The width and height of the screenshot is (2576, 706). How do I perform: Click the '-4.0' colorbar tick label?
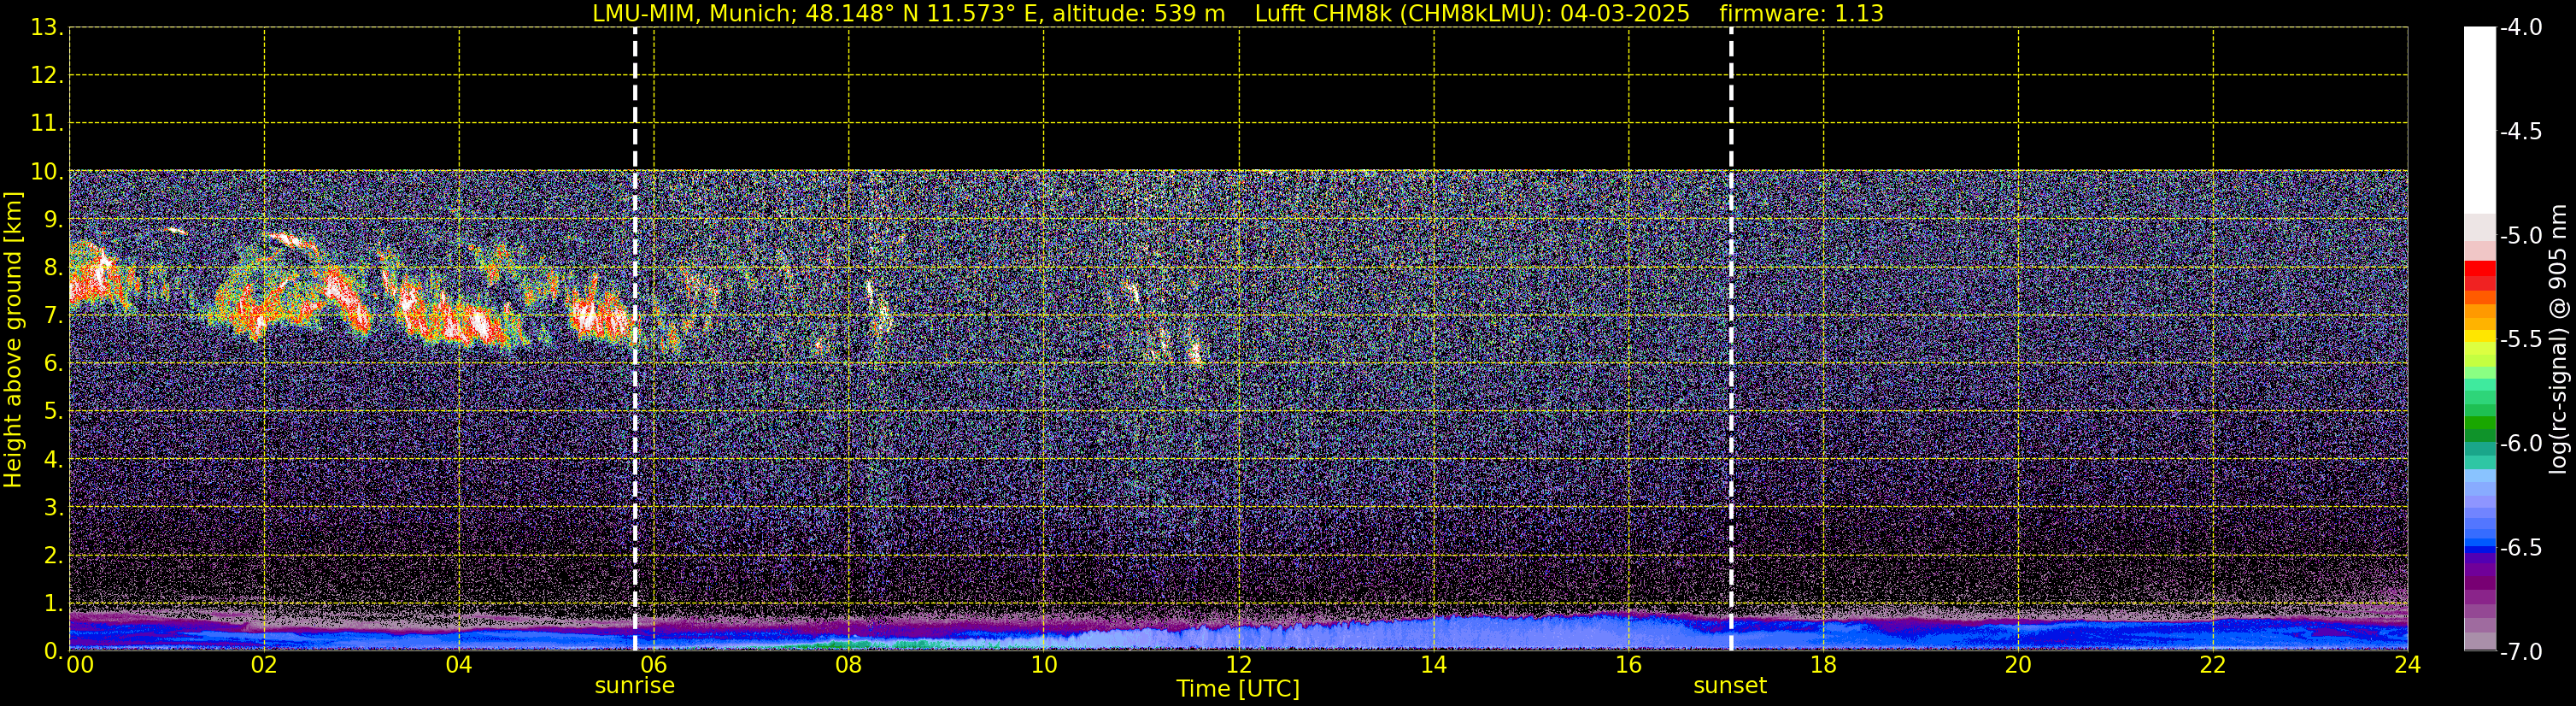coord(2521,28)
